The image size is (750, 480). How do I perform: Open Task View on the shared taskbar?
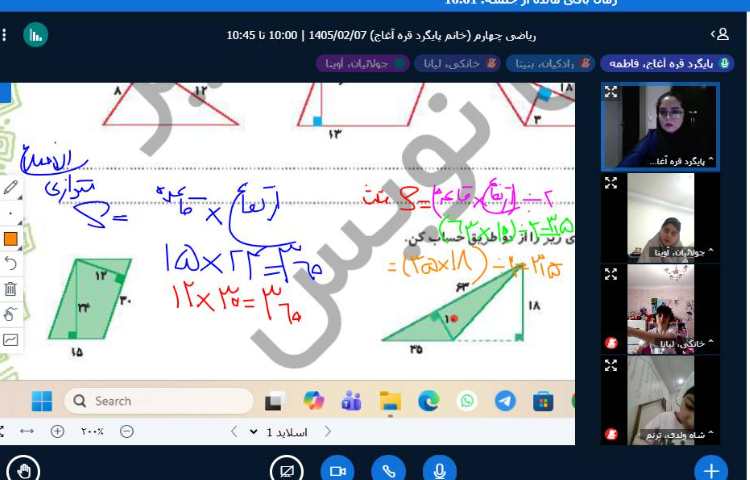point(275,401)
